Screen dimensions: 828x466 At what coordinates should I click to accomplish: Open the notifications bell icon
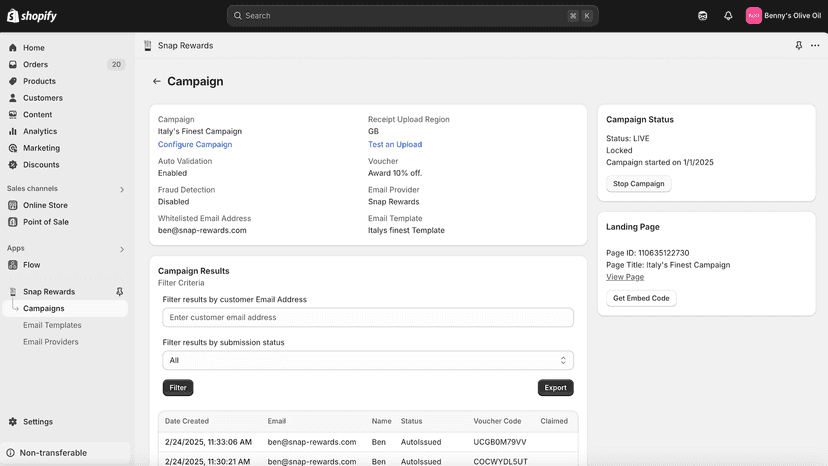pyautogui.click(x=728, y=16)
